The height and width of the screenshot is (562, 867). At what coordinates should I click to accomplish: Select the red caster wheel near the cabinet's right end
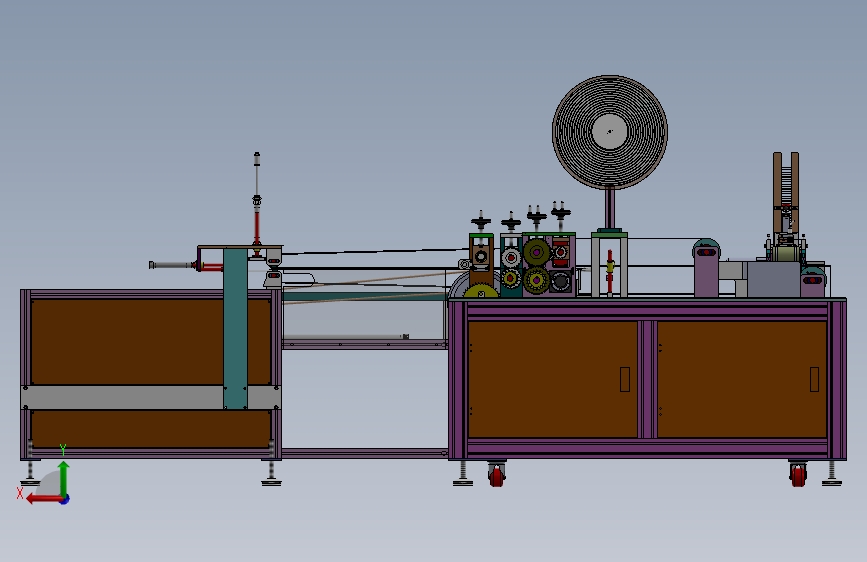[x=798, y=476]
